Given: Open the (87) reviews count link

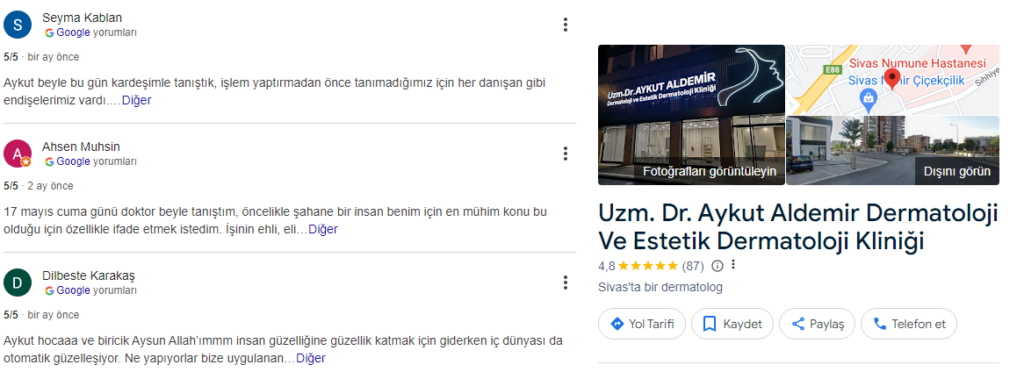Looking at the screenshot, I should [x=693, y=266].
